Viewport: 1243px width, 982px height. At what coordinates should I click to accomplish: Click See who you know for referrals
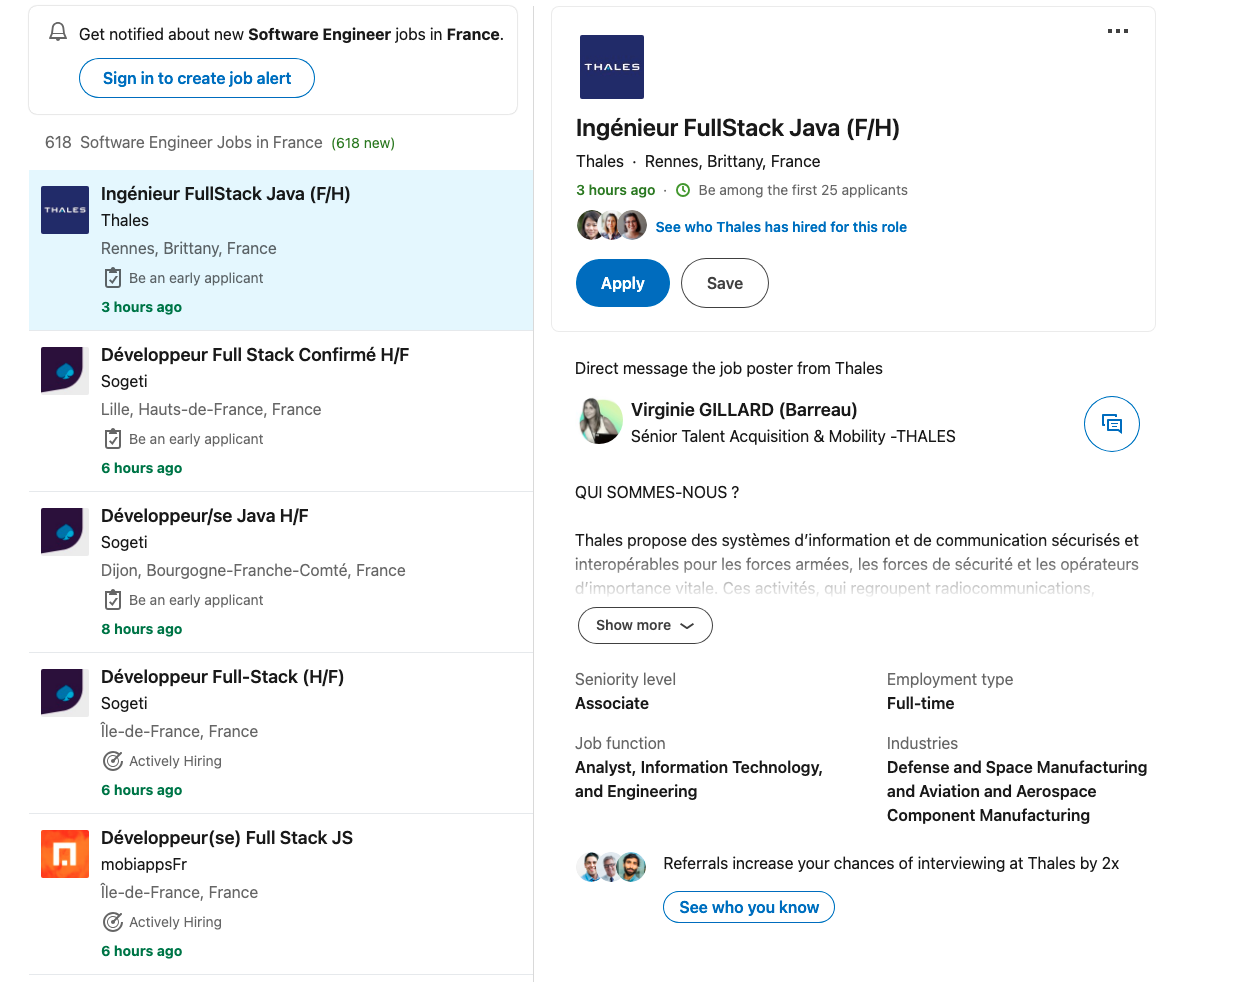(x=748, y=907)
